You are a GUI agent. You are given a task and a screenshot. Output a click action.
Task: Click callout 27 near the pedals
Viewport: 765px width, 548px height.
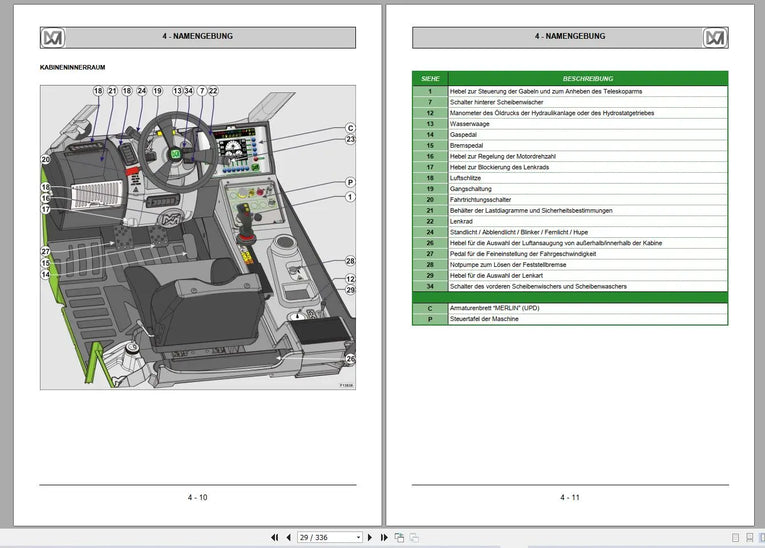[x=45, y=251]
